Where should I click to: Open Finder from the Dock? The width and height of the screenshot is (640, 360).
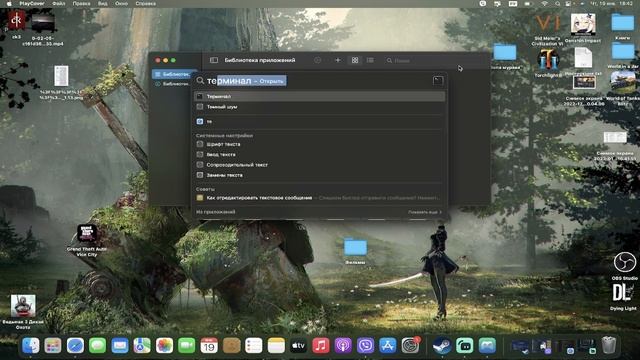[x=31, y=346]
